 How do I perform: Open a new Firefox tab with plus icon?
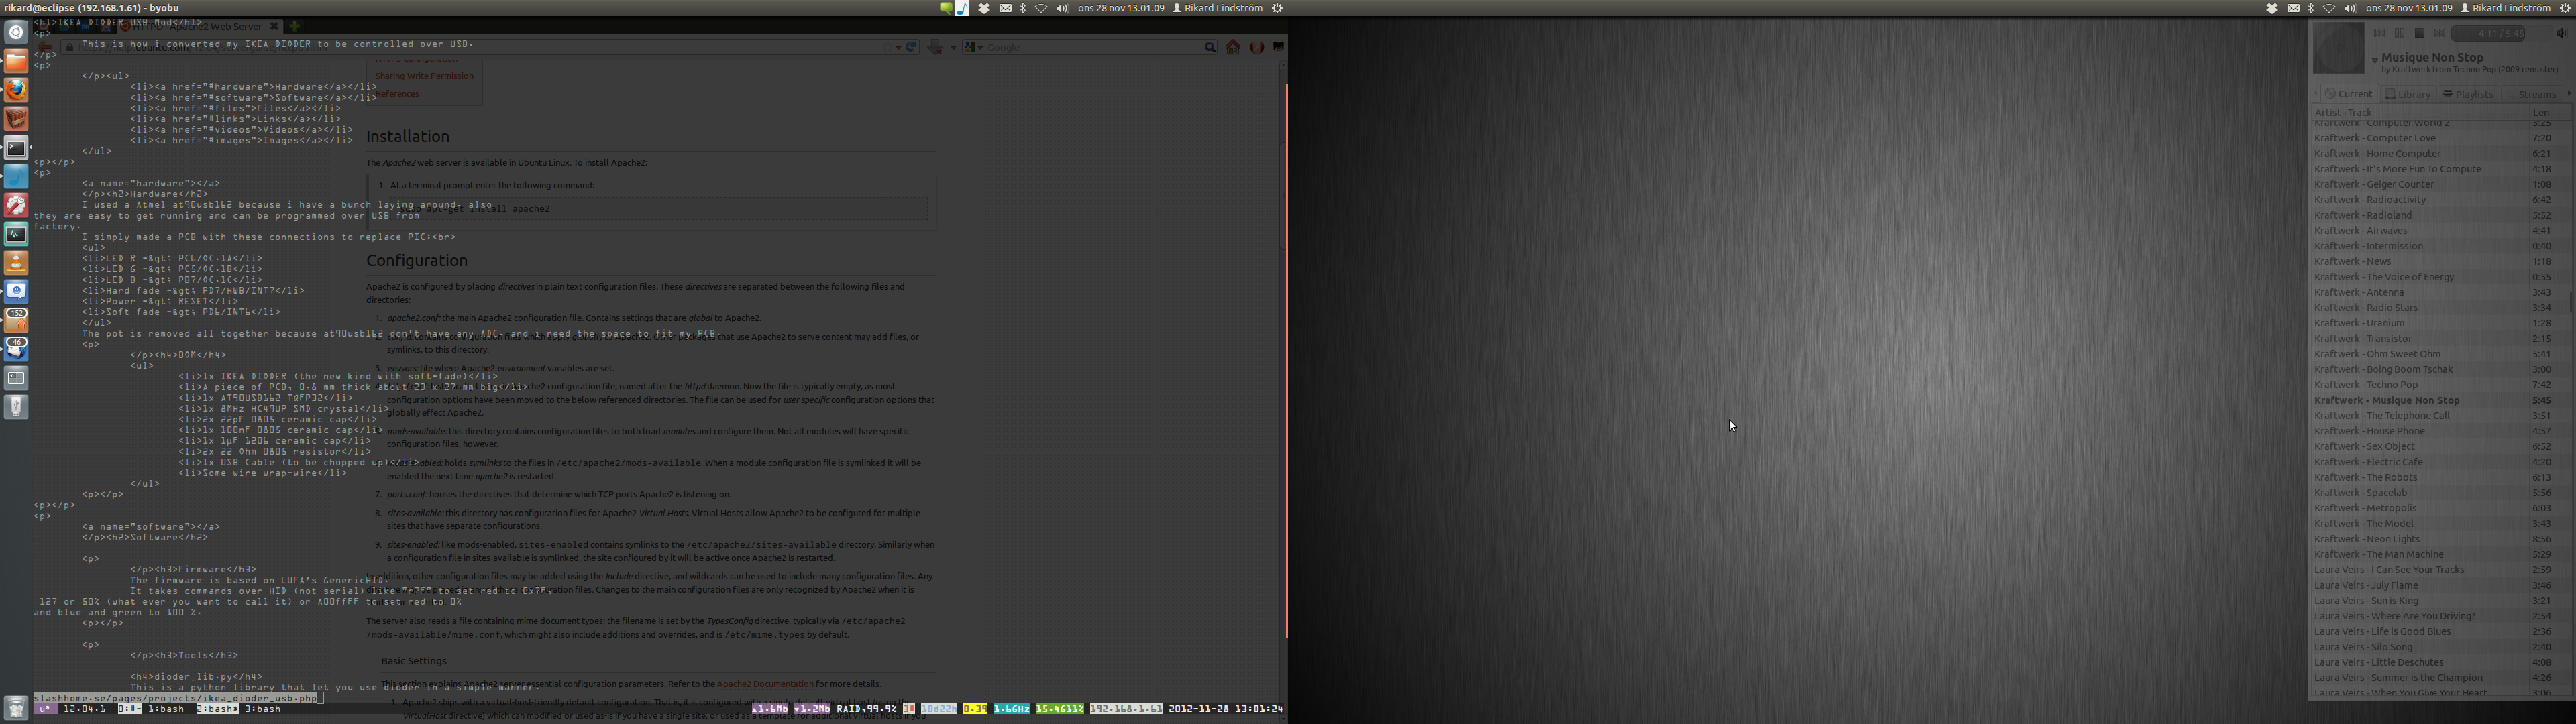click(x=295, y=27)
